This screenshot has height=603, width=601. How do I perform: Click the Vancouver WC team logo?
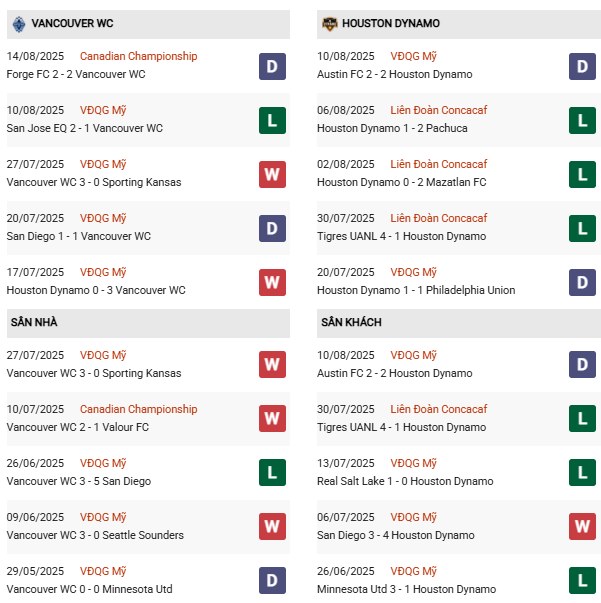click(18, 23)
